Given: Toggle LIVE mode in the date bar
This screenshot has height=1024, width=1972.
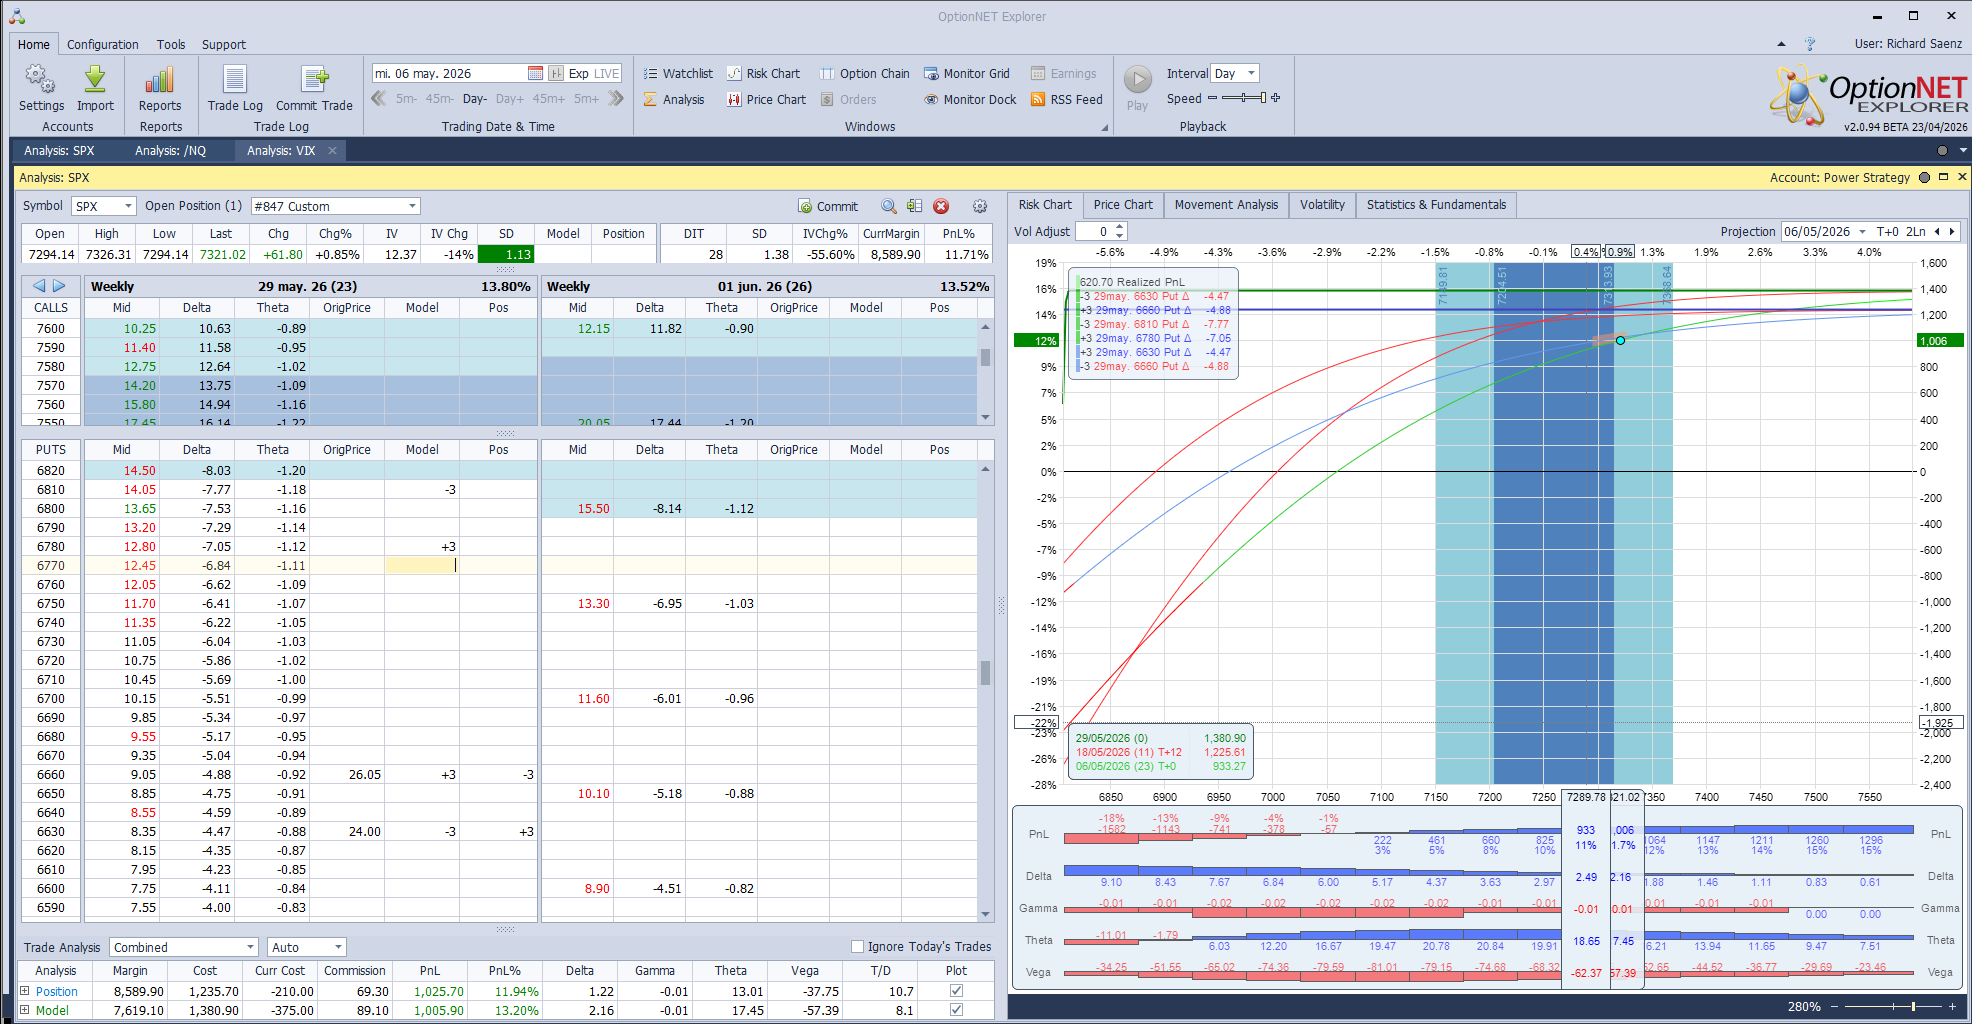Looking at the screenshot, I should tap(607, 73).
